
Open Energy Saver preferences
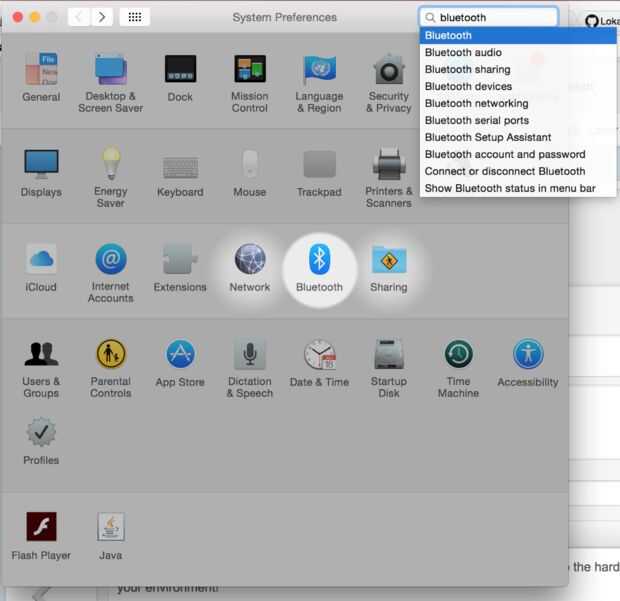click(111, 176)
